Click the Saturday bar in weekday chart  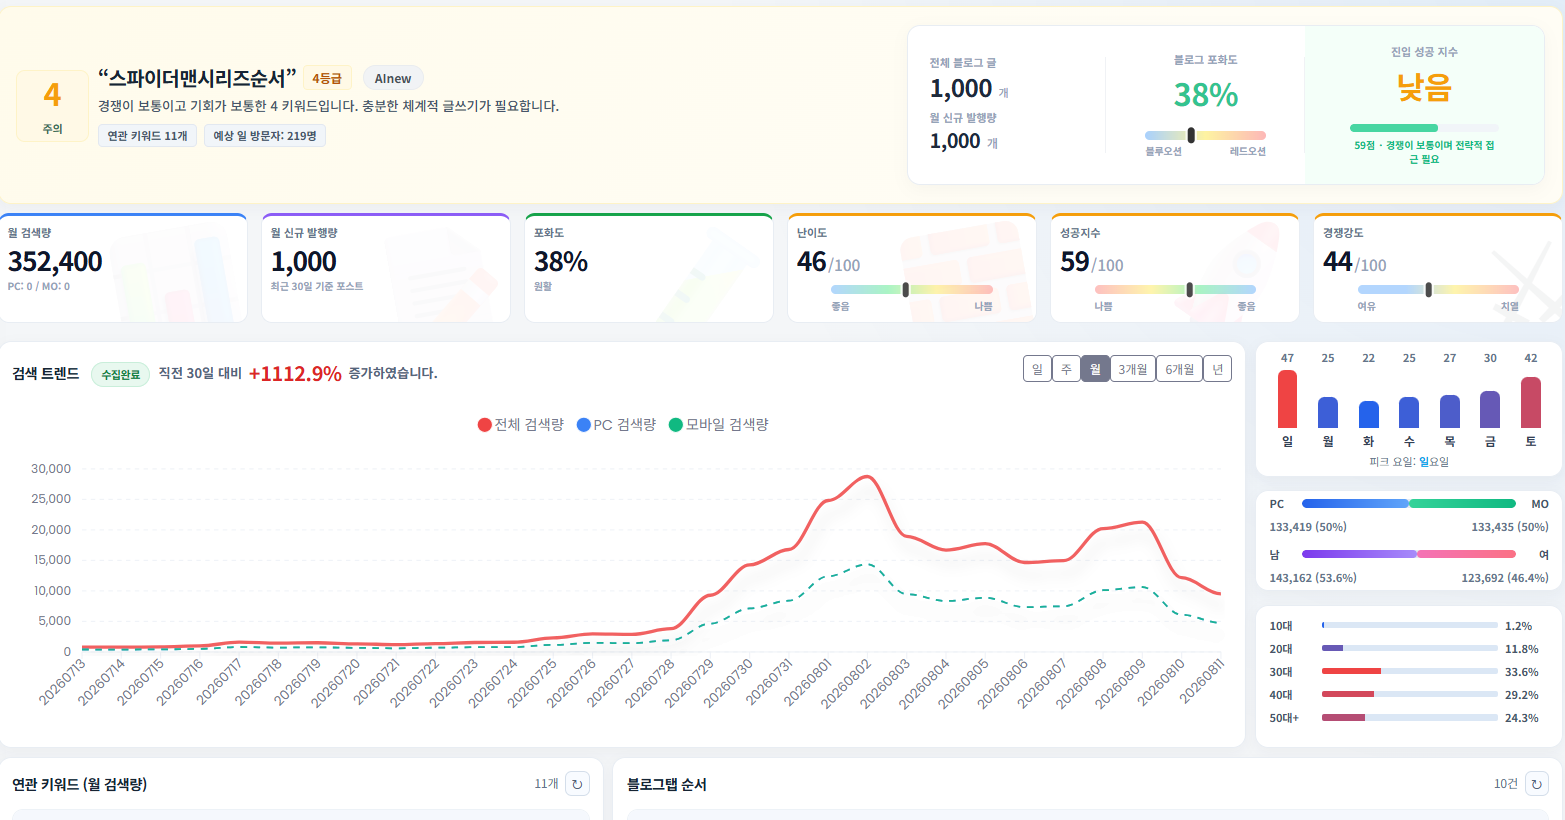coord(1531,402)
